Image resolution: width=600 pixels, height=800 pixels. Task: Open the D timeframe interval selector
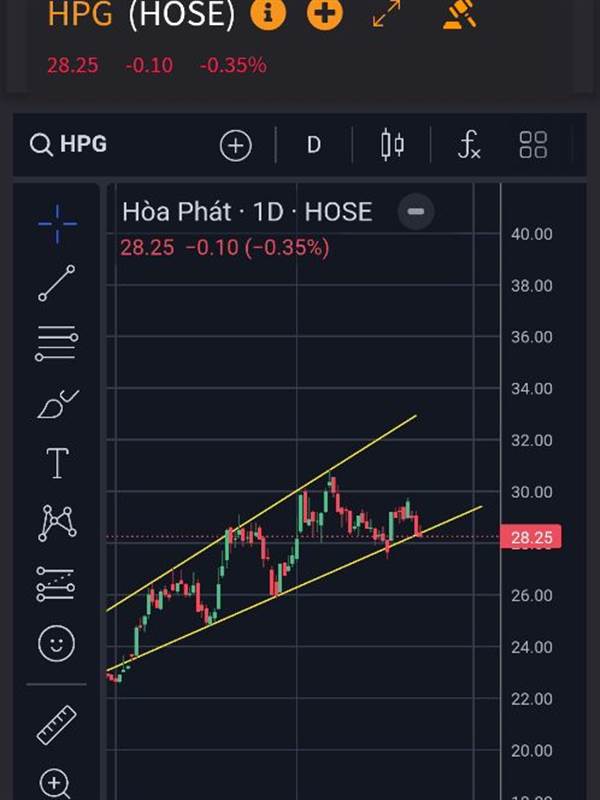pos(313,145)
